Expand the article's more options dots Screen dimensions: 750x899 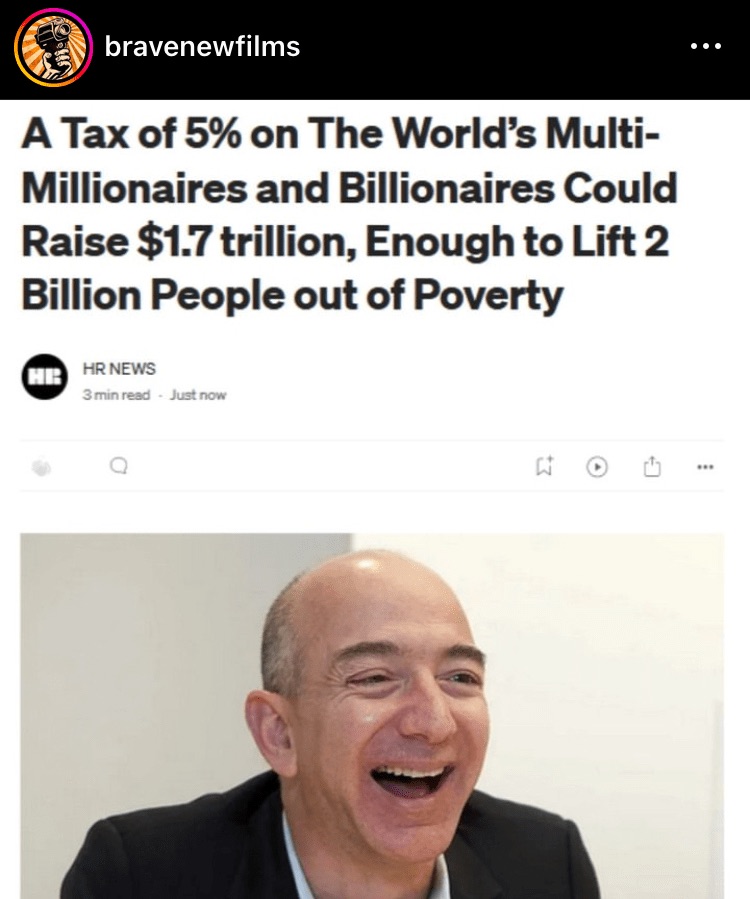tap(705, 467)
